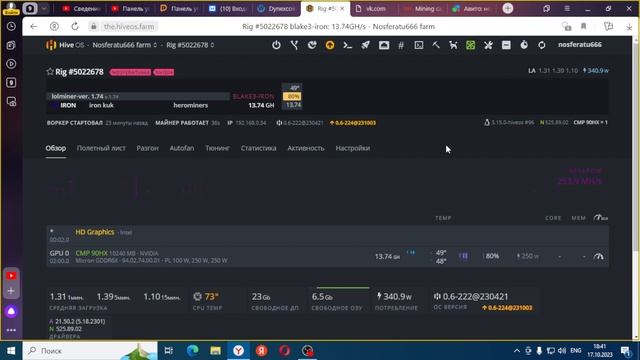
Task: Go back with the browser back arrow
Action: click(x=33, y=27)
